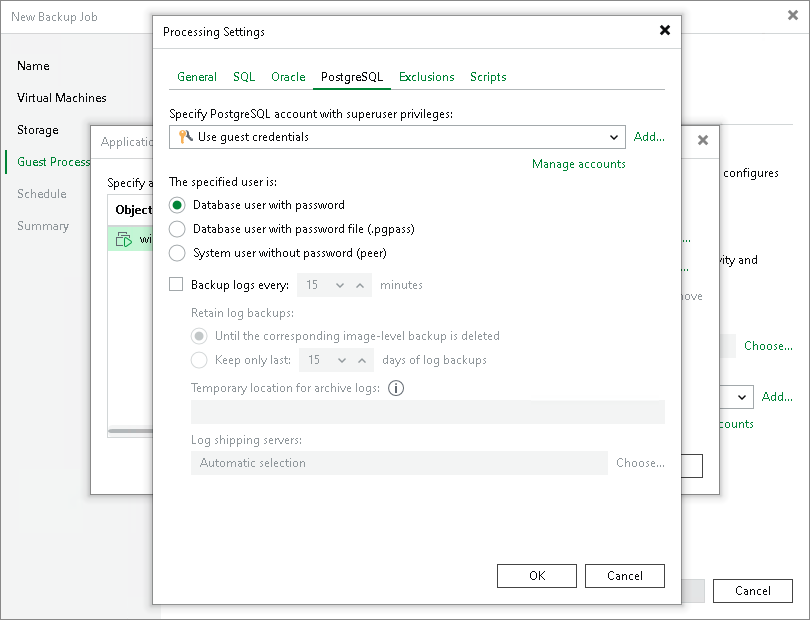Click the VM icon in the object list
Image resolution: width=810 pixels, height=620 pixels.
124,239
